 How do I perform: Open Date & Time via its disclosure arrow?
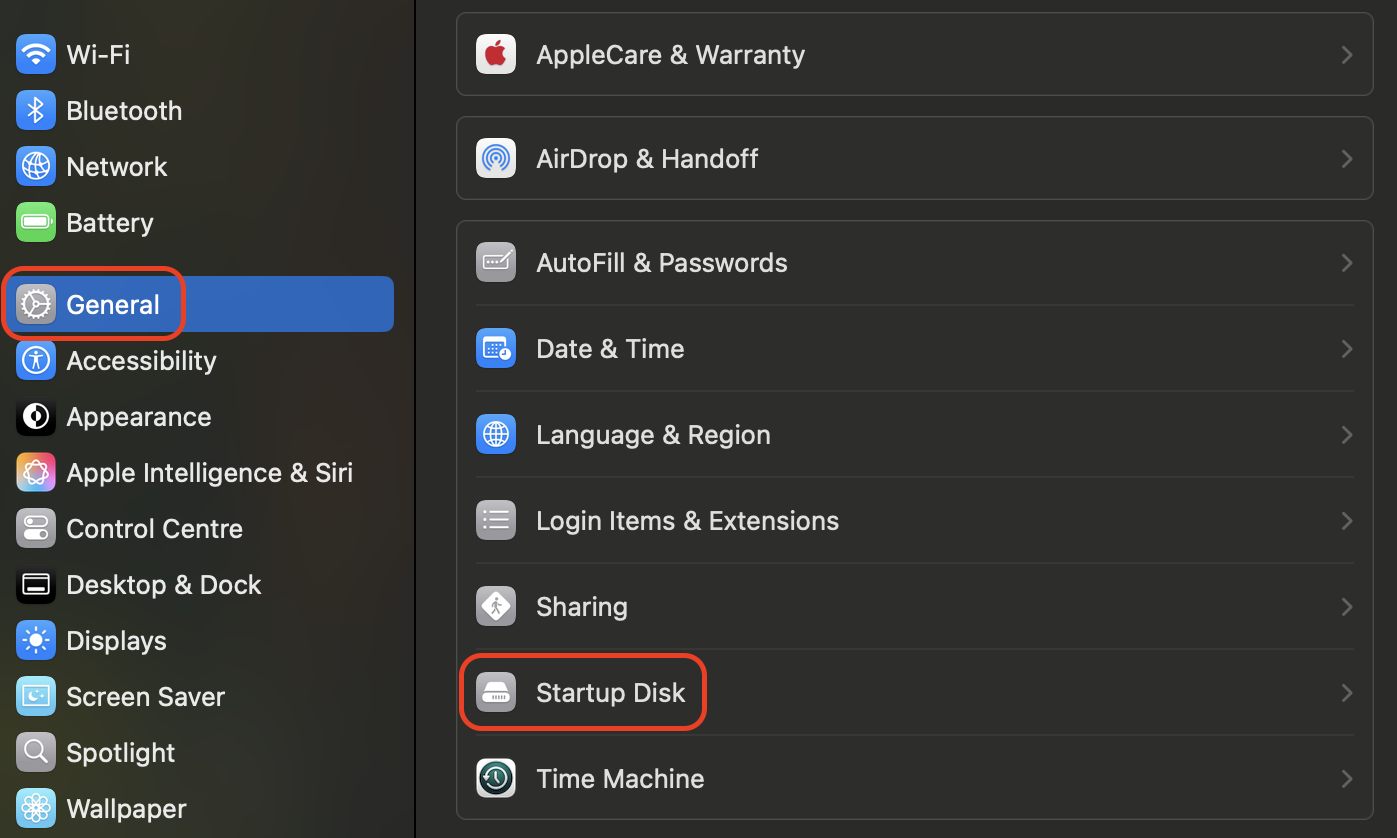1346,348
